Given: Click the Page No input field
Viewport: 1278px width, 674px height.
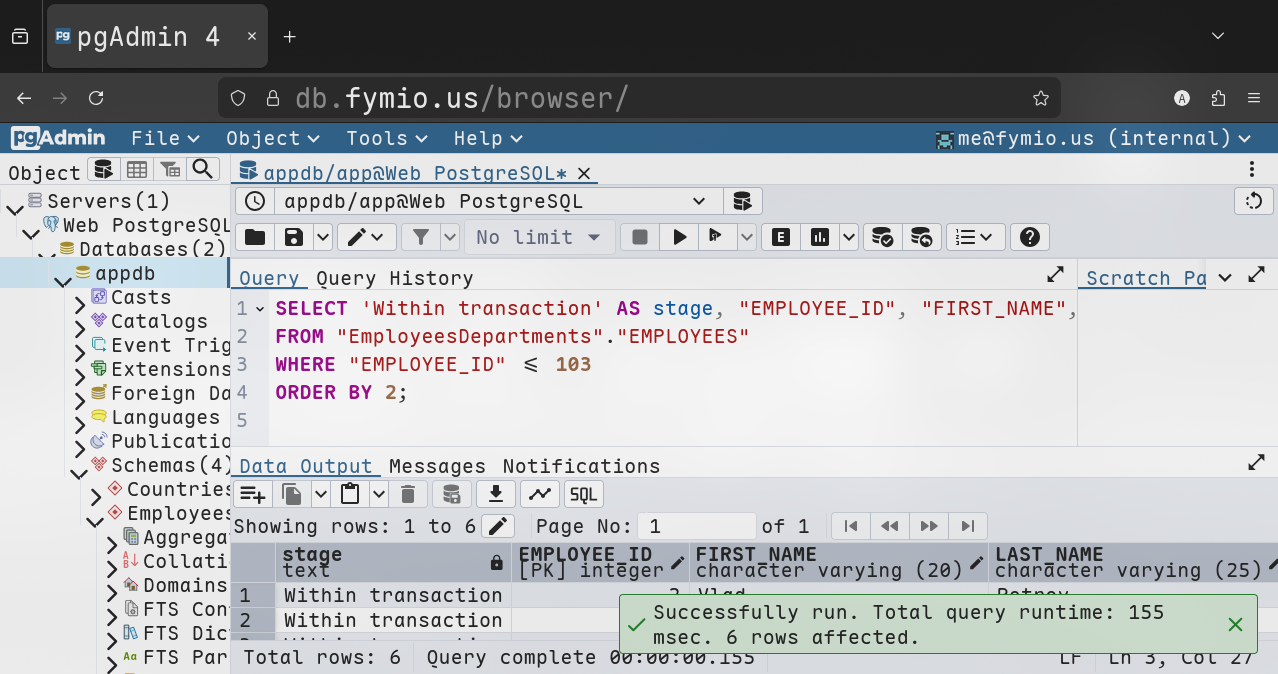Looking at the screenshot, I should coord(698,526).
